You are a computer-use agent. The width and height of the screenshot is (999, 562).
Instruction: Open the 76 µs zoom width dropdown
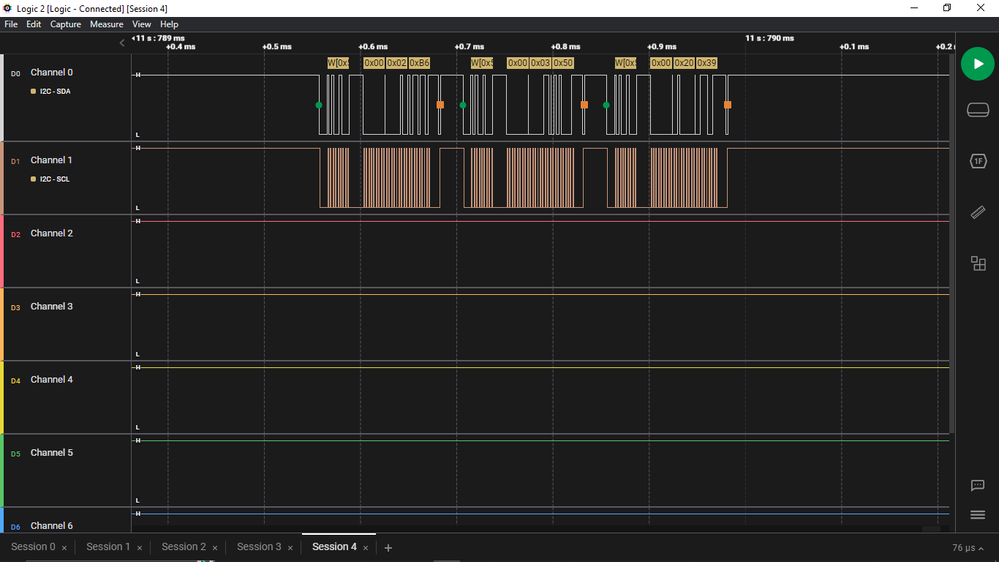(968, 548)
